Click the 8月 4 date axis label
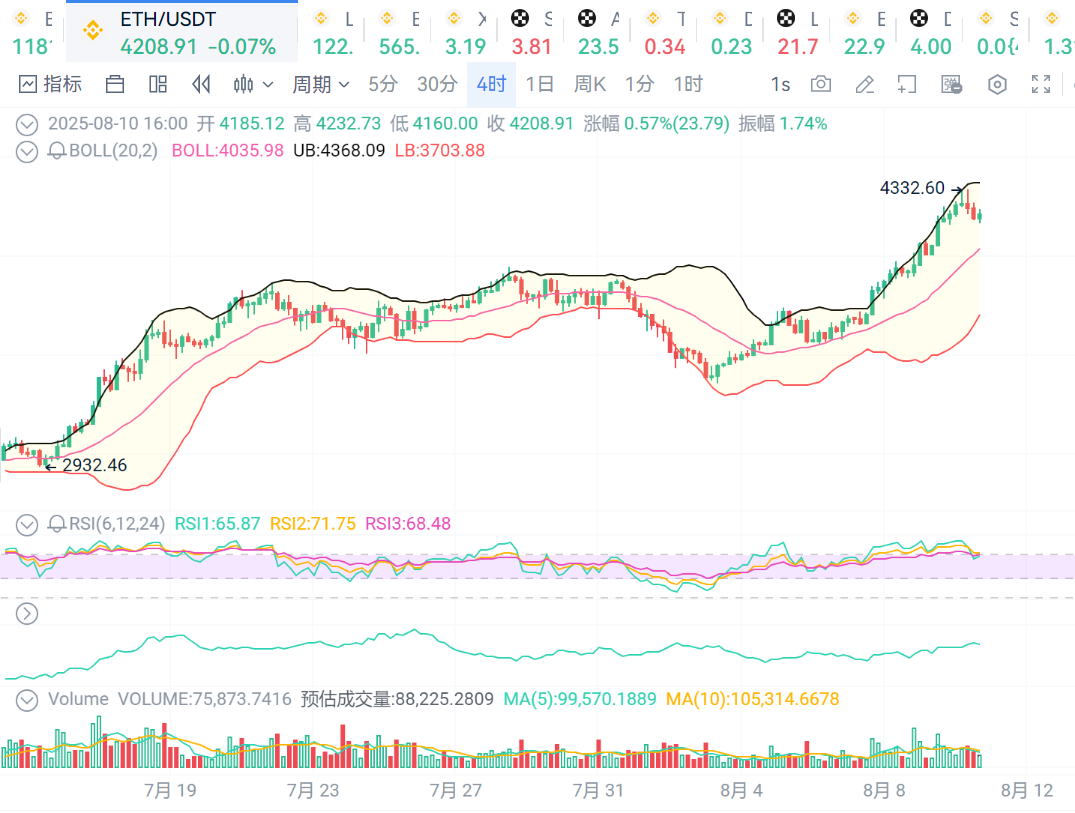1075x813 pixels. point(741,790)
